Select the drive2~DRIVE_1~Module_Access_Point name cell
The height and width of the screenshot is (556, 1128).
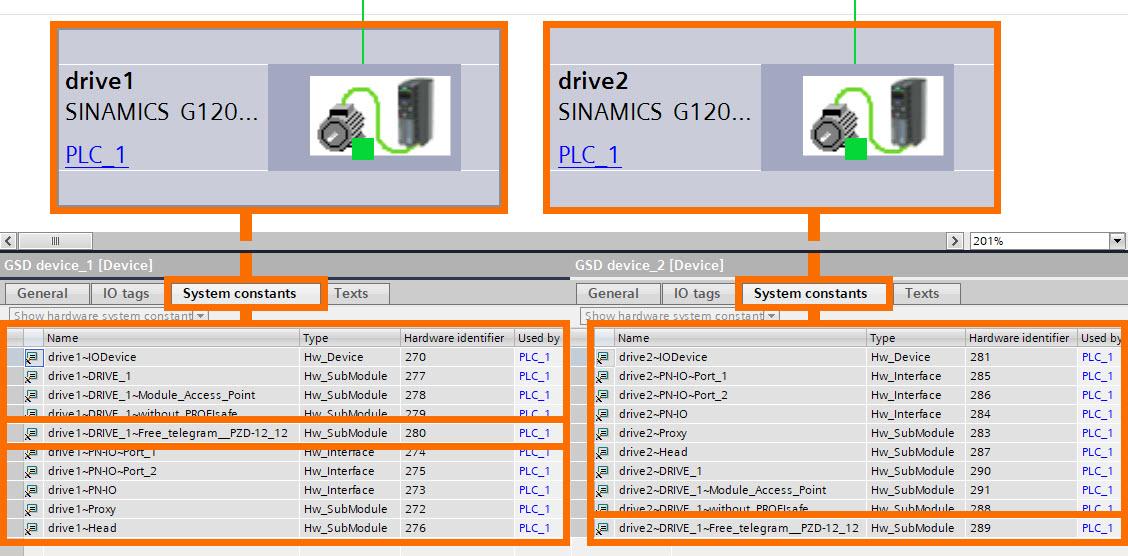point(740,491)
